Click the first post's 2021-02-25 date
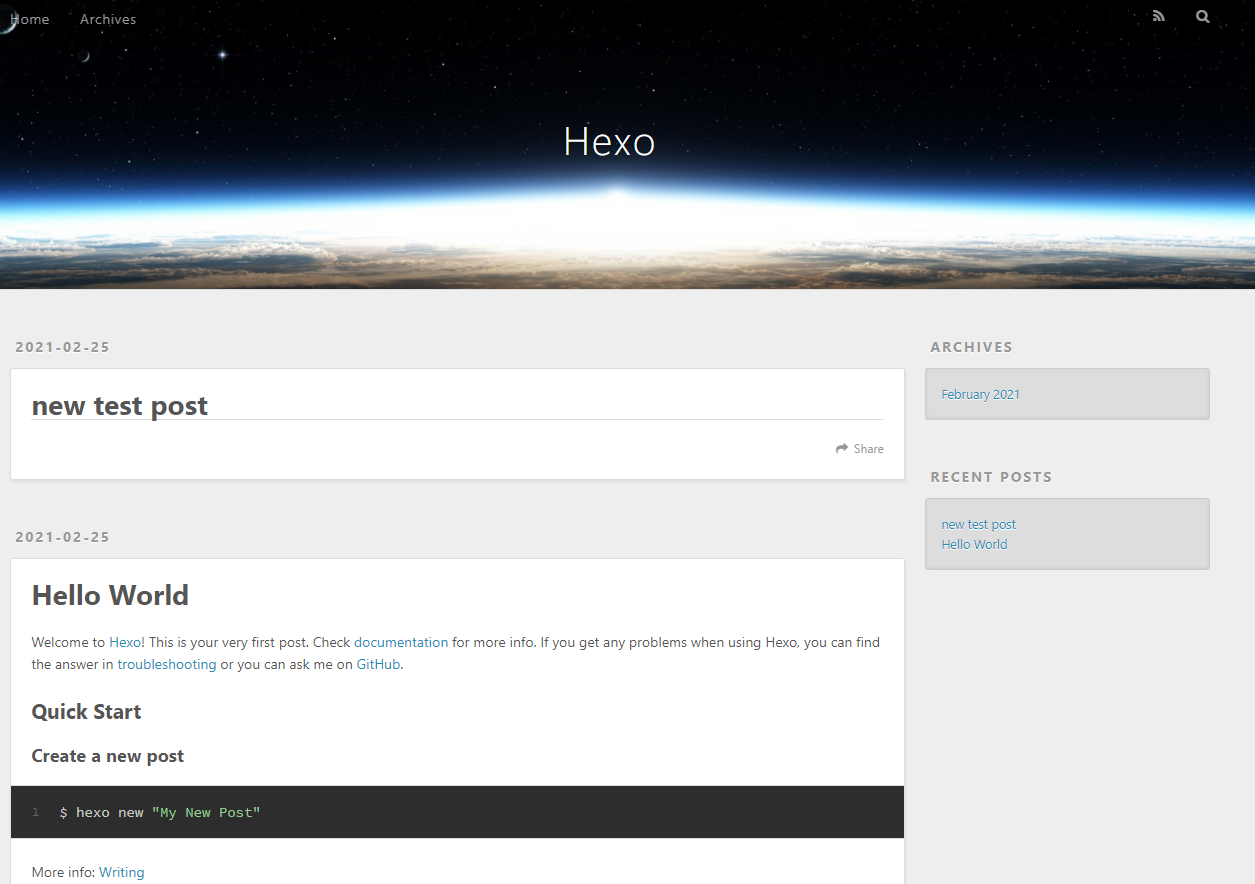Screen dimensions: 1255x884 click(x=63, y=347)
